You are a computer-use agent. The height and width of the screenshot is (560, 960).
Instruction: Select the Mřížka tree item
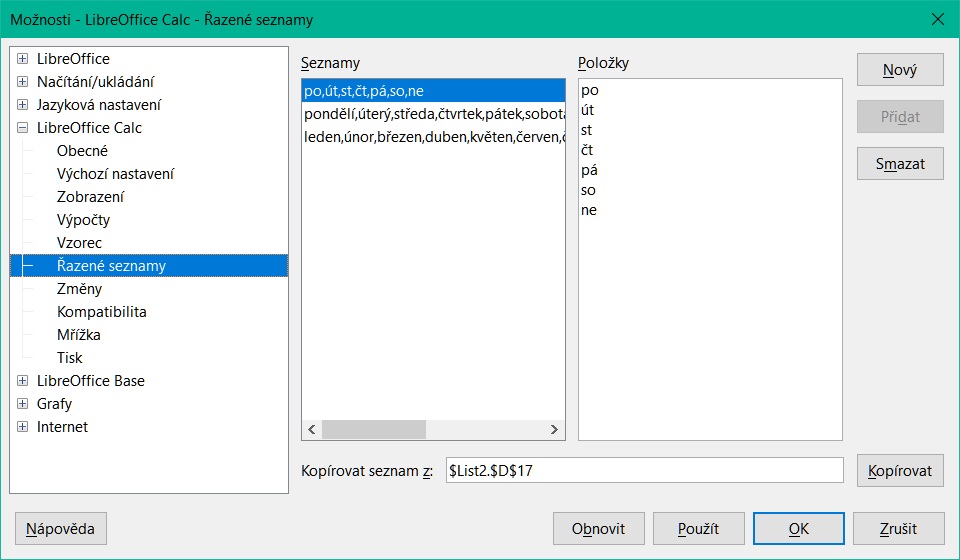78,335
